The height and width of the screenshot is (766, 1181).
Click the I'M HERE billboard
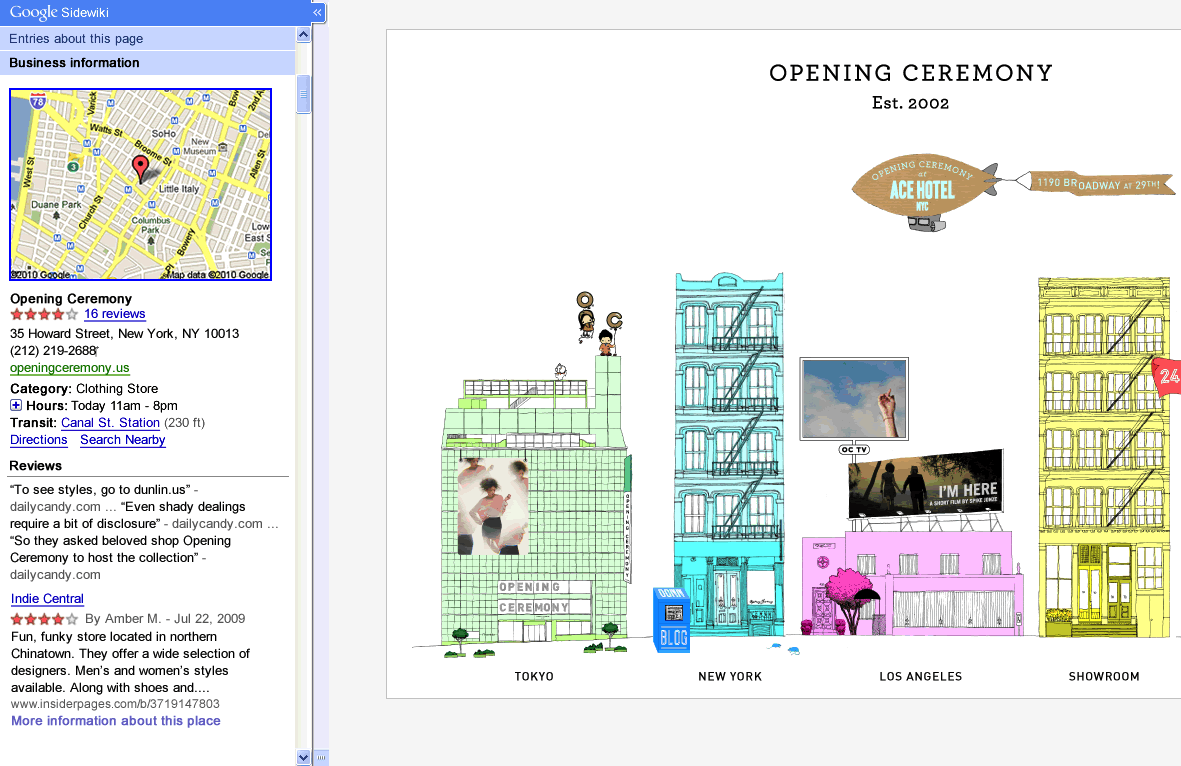click(926, 484)
